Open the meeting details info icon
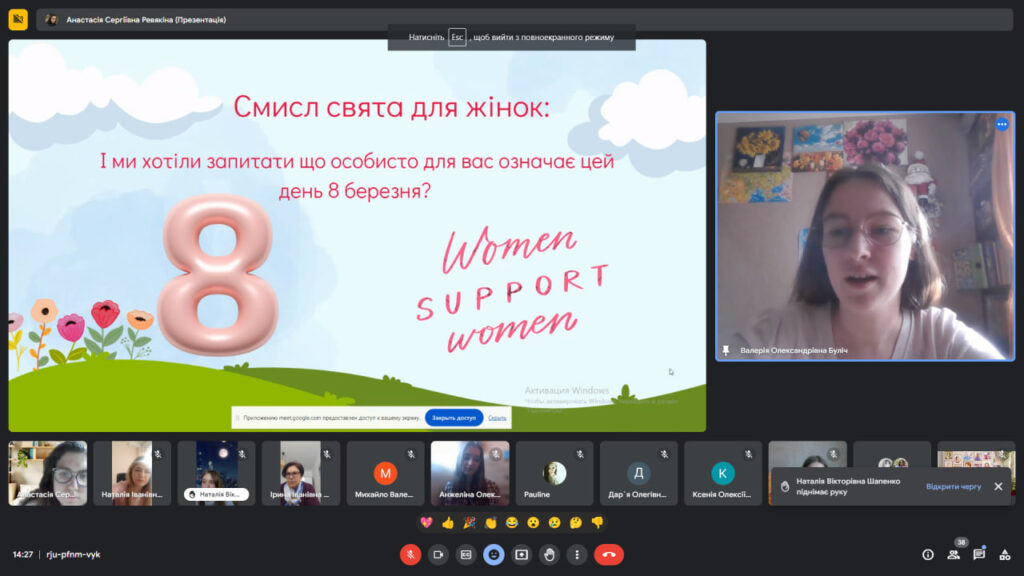The width and height of the screenshot is (1024, 576). (927, 554)
